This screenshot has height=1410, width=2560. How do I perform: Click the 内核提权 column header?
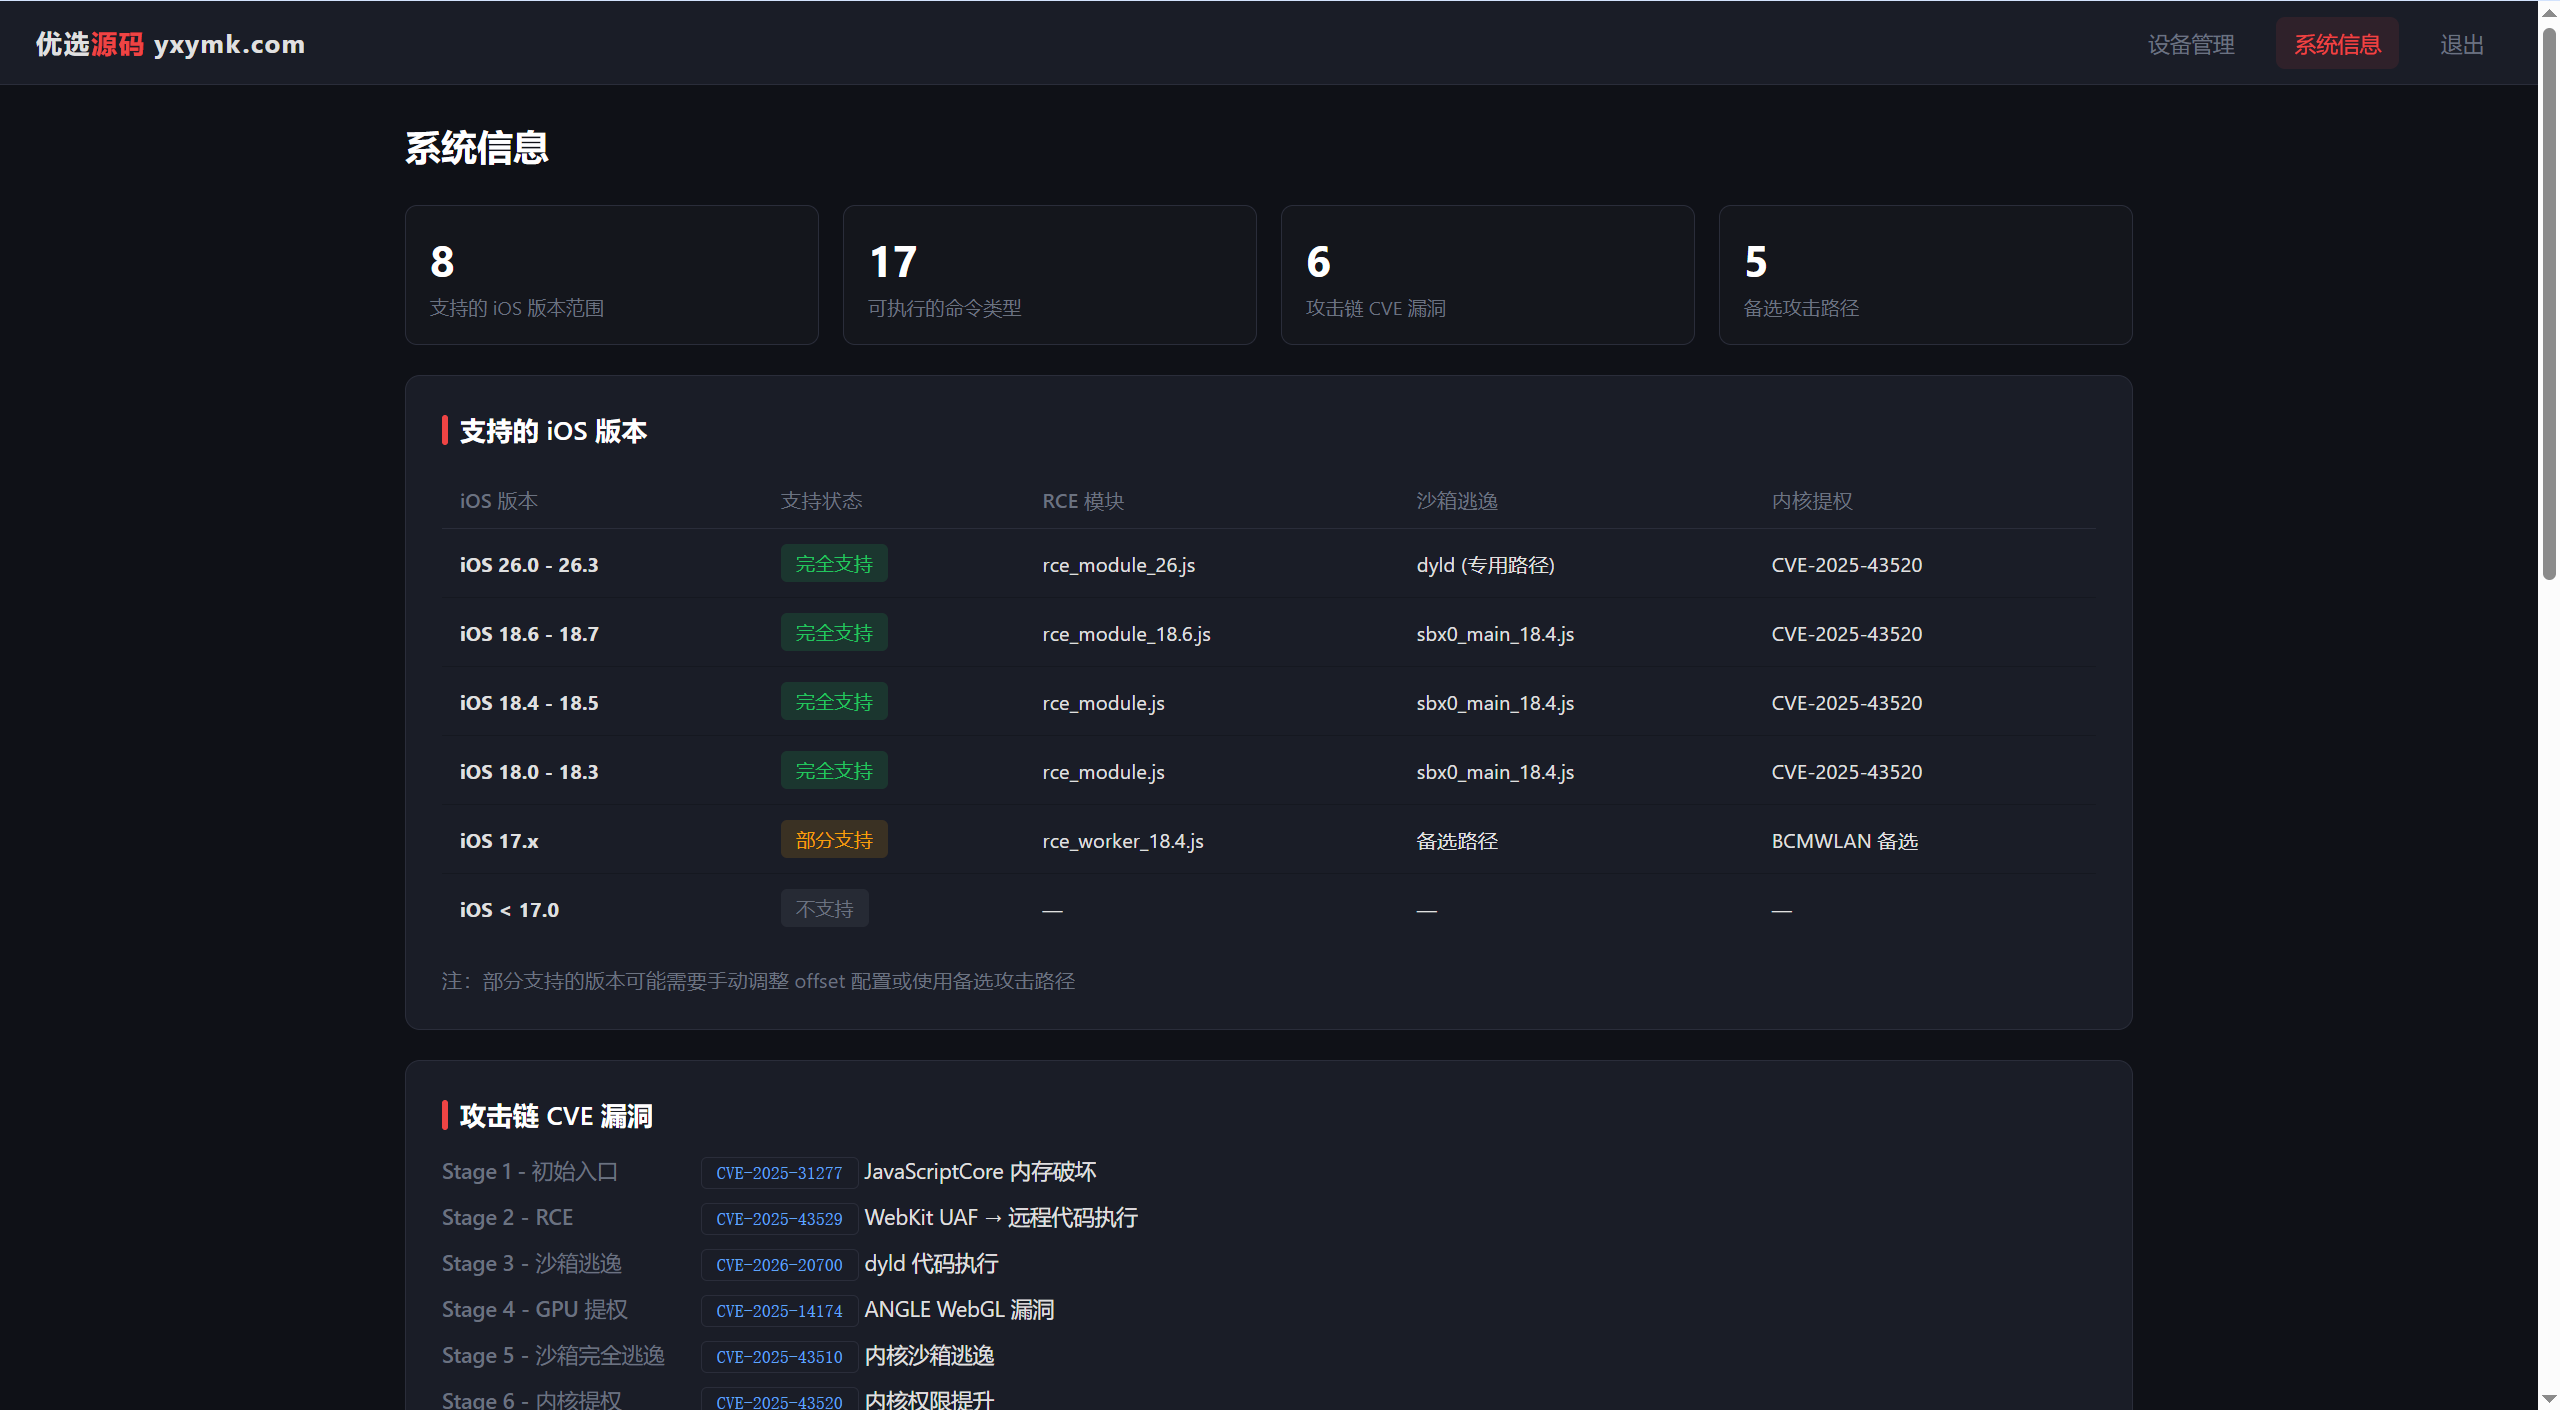point(1812,501)
